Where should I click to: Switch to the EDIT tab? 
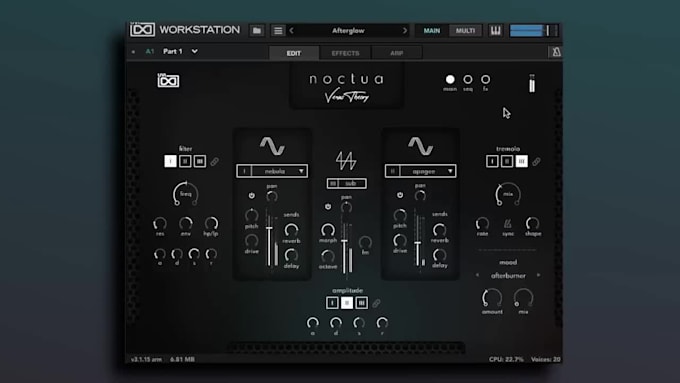click(x=294, y=53)
